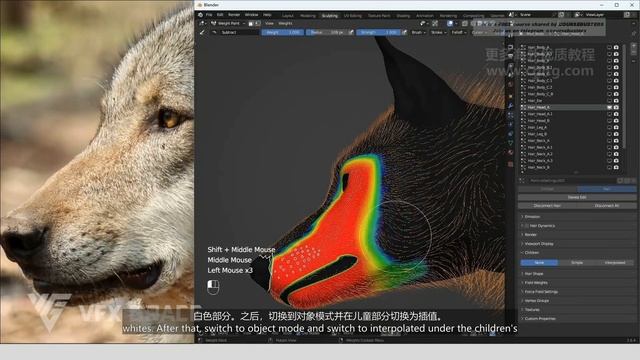The image size is (640, 360).
Task: Click the Blender logo menu icon
Action: (200, 15)
